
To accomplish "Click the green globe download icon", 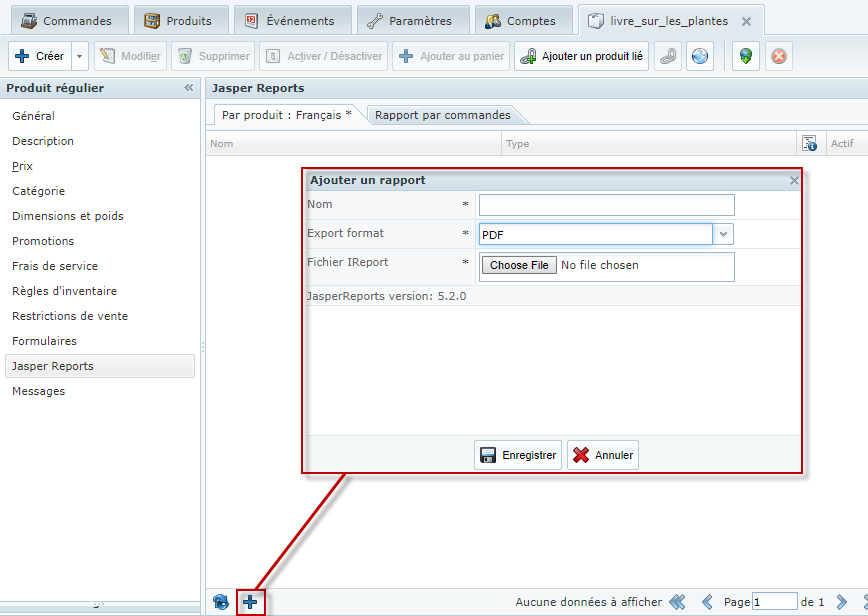I will coord(746,56).
